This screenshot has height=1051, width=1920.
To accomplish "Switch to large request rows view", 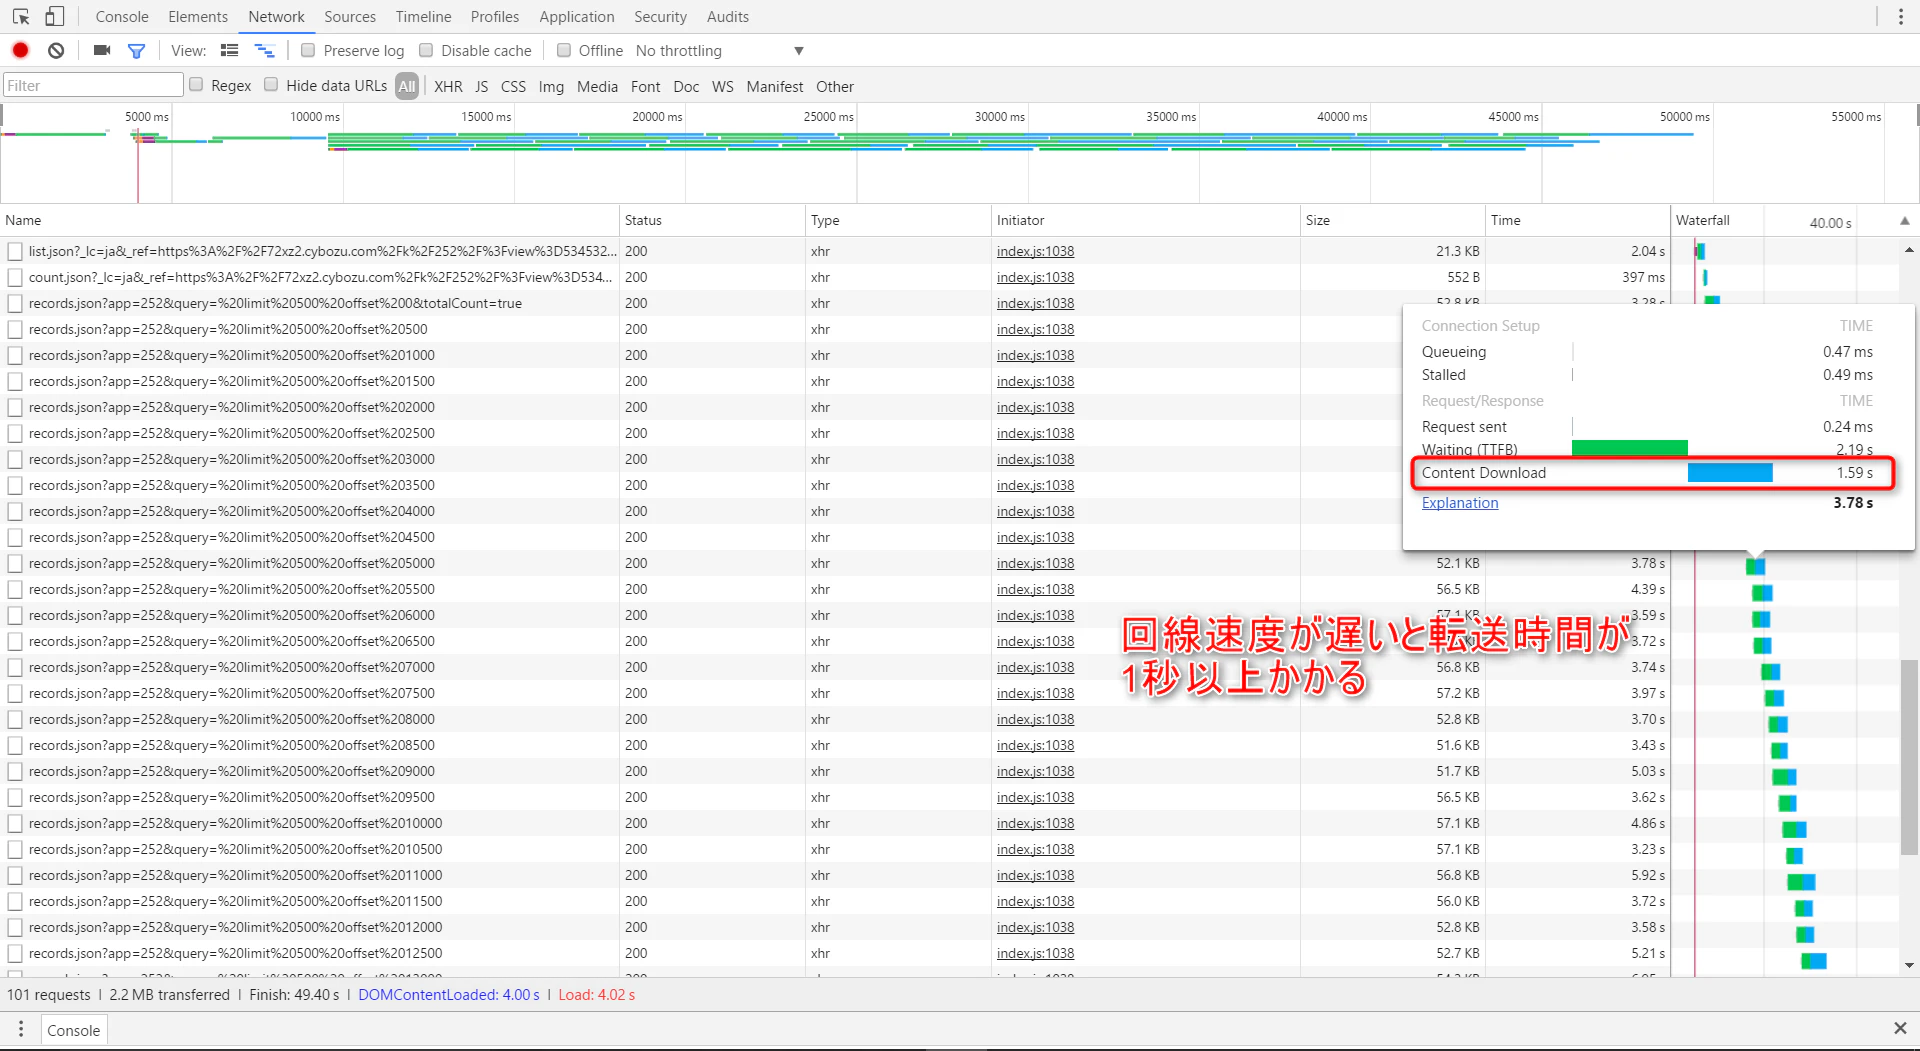I will tap(230, 50).
